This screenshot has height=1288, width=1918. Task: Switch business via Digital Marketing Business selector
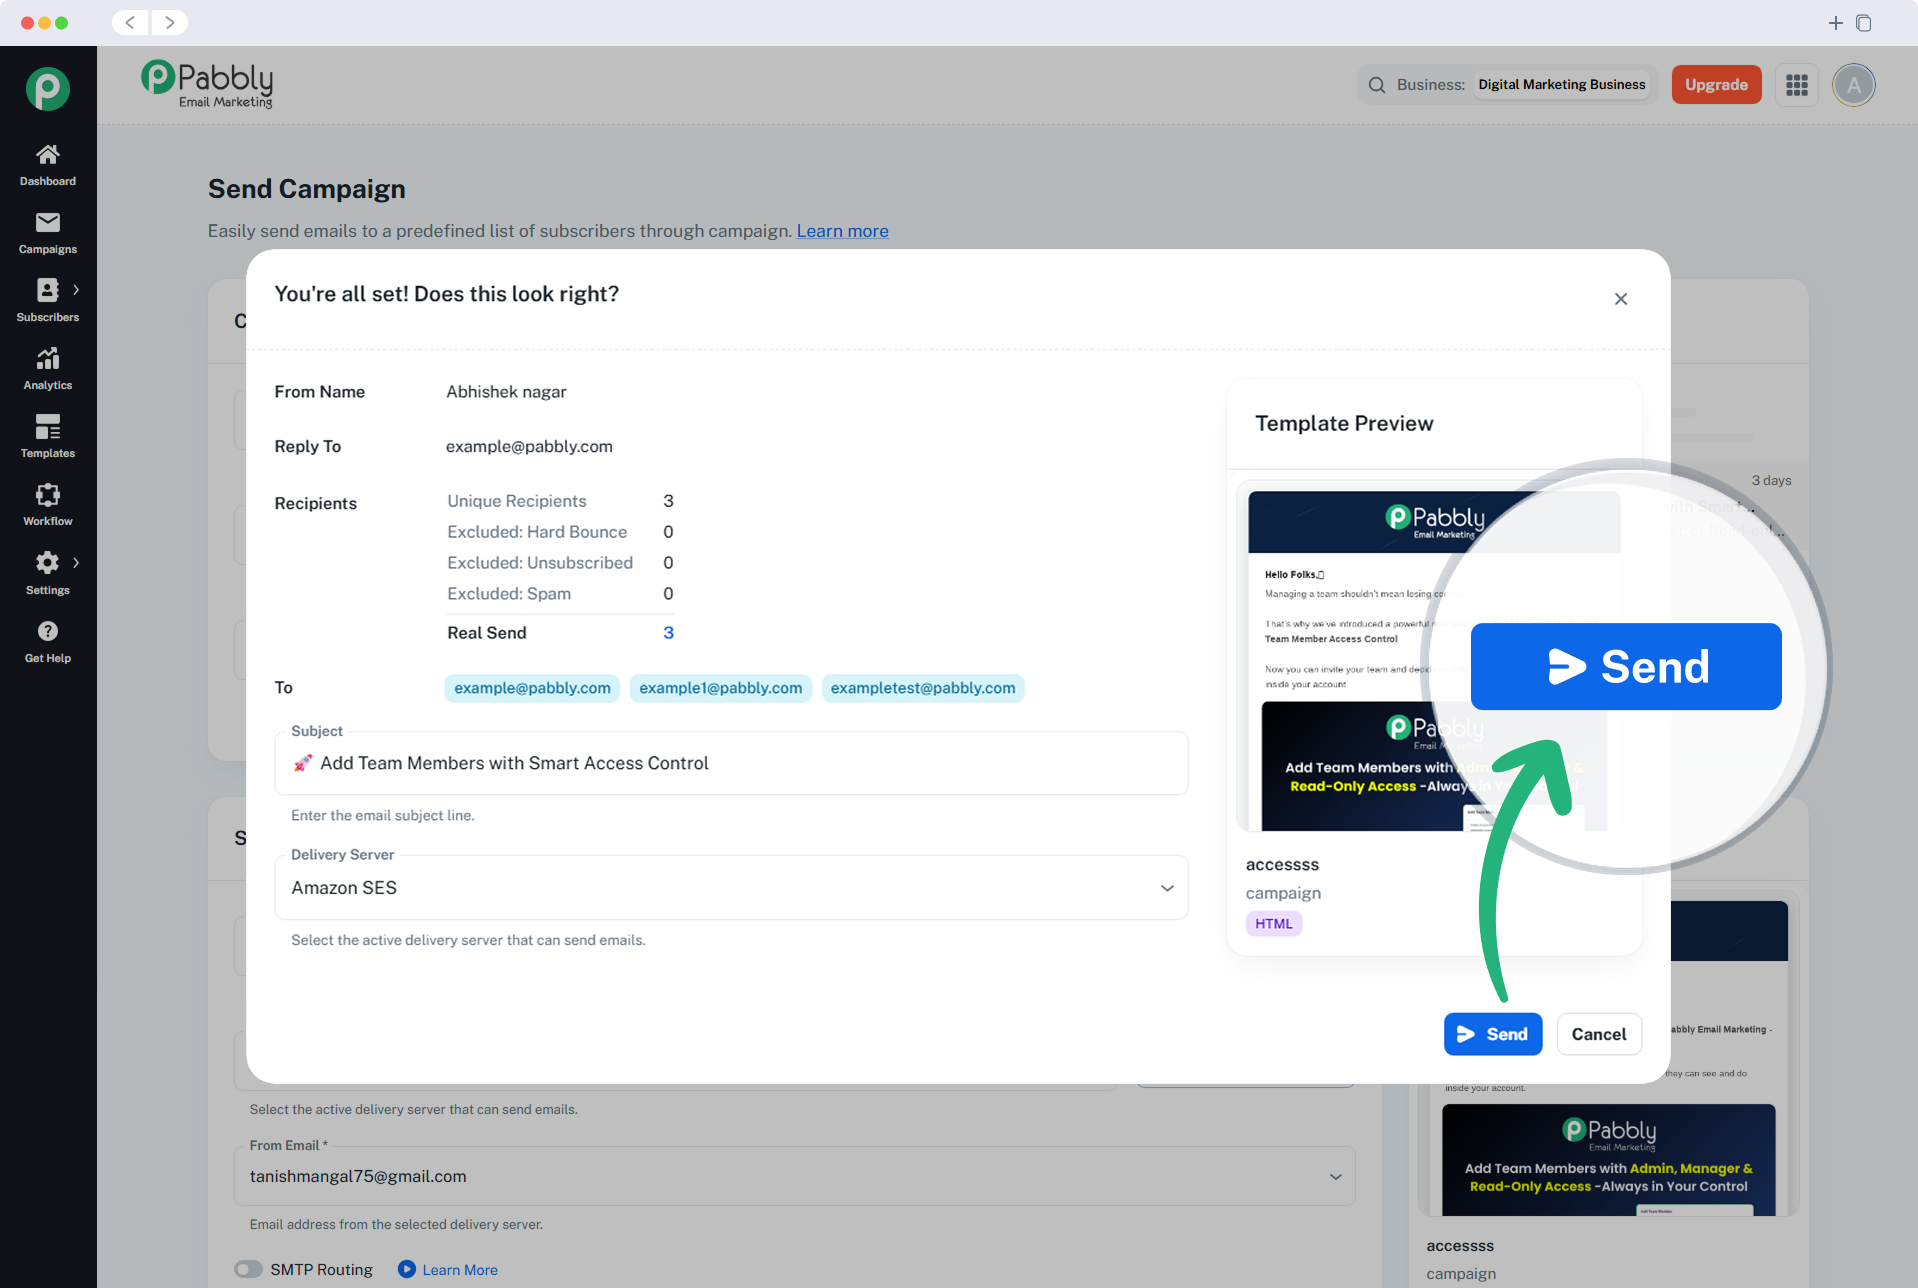(x=1562, y=85)
